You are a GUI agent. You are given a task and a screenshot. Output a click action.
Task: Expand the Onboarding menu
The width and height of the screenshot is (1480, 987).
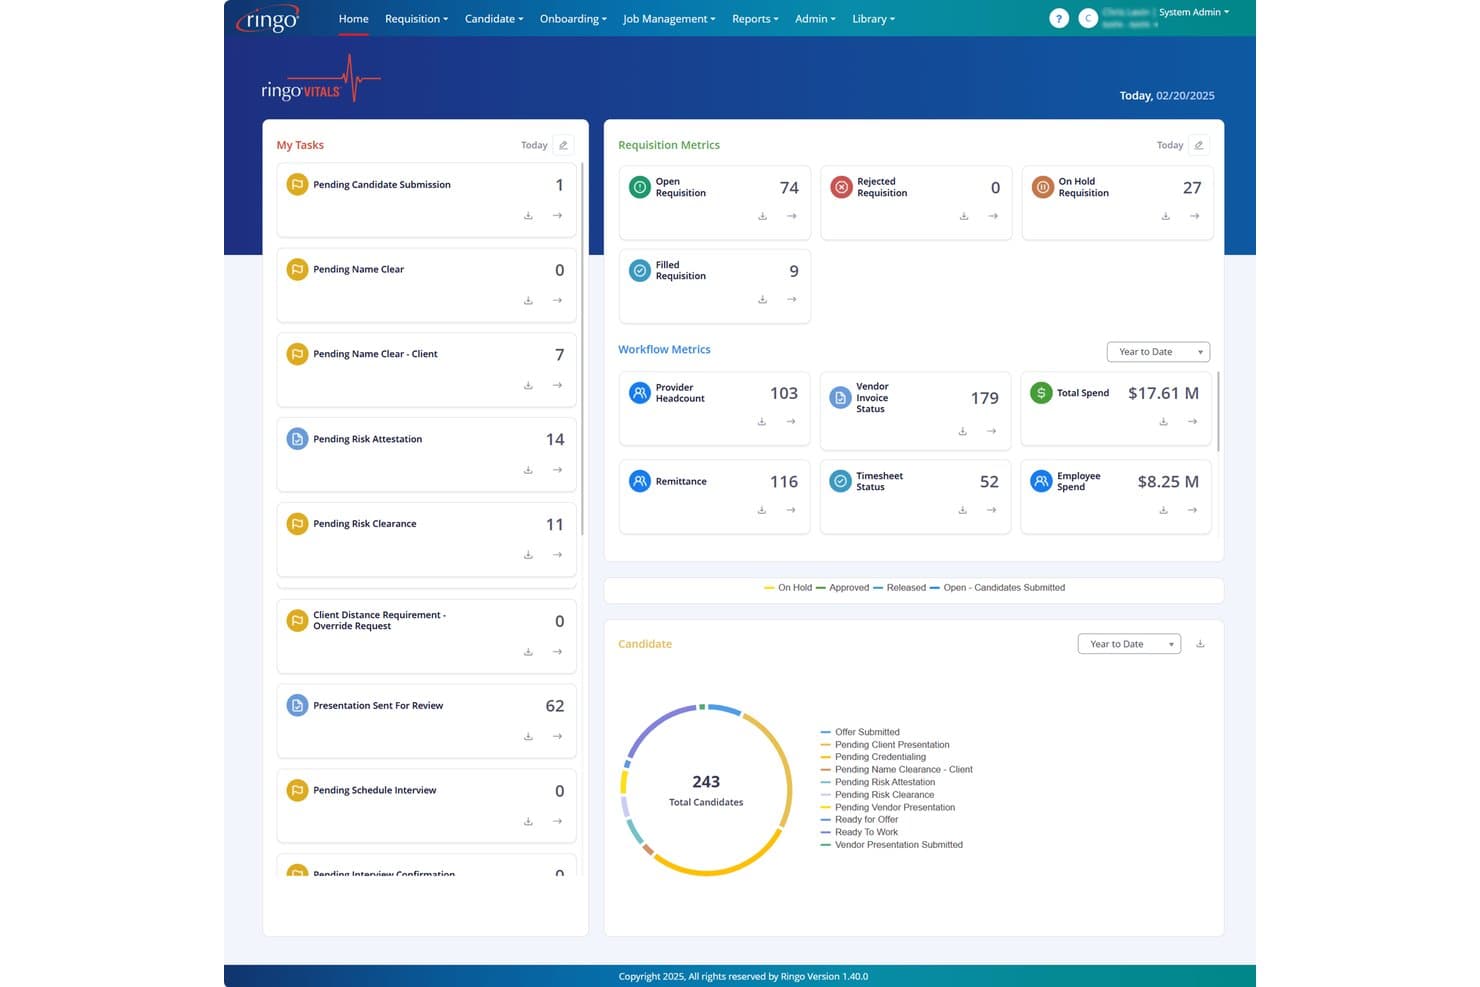573,19
